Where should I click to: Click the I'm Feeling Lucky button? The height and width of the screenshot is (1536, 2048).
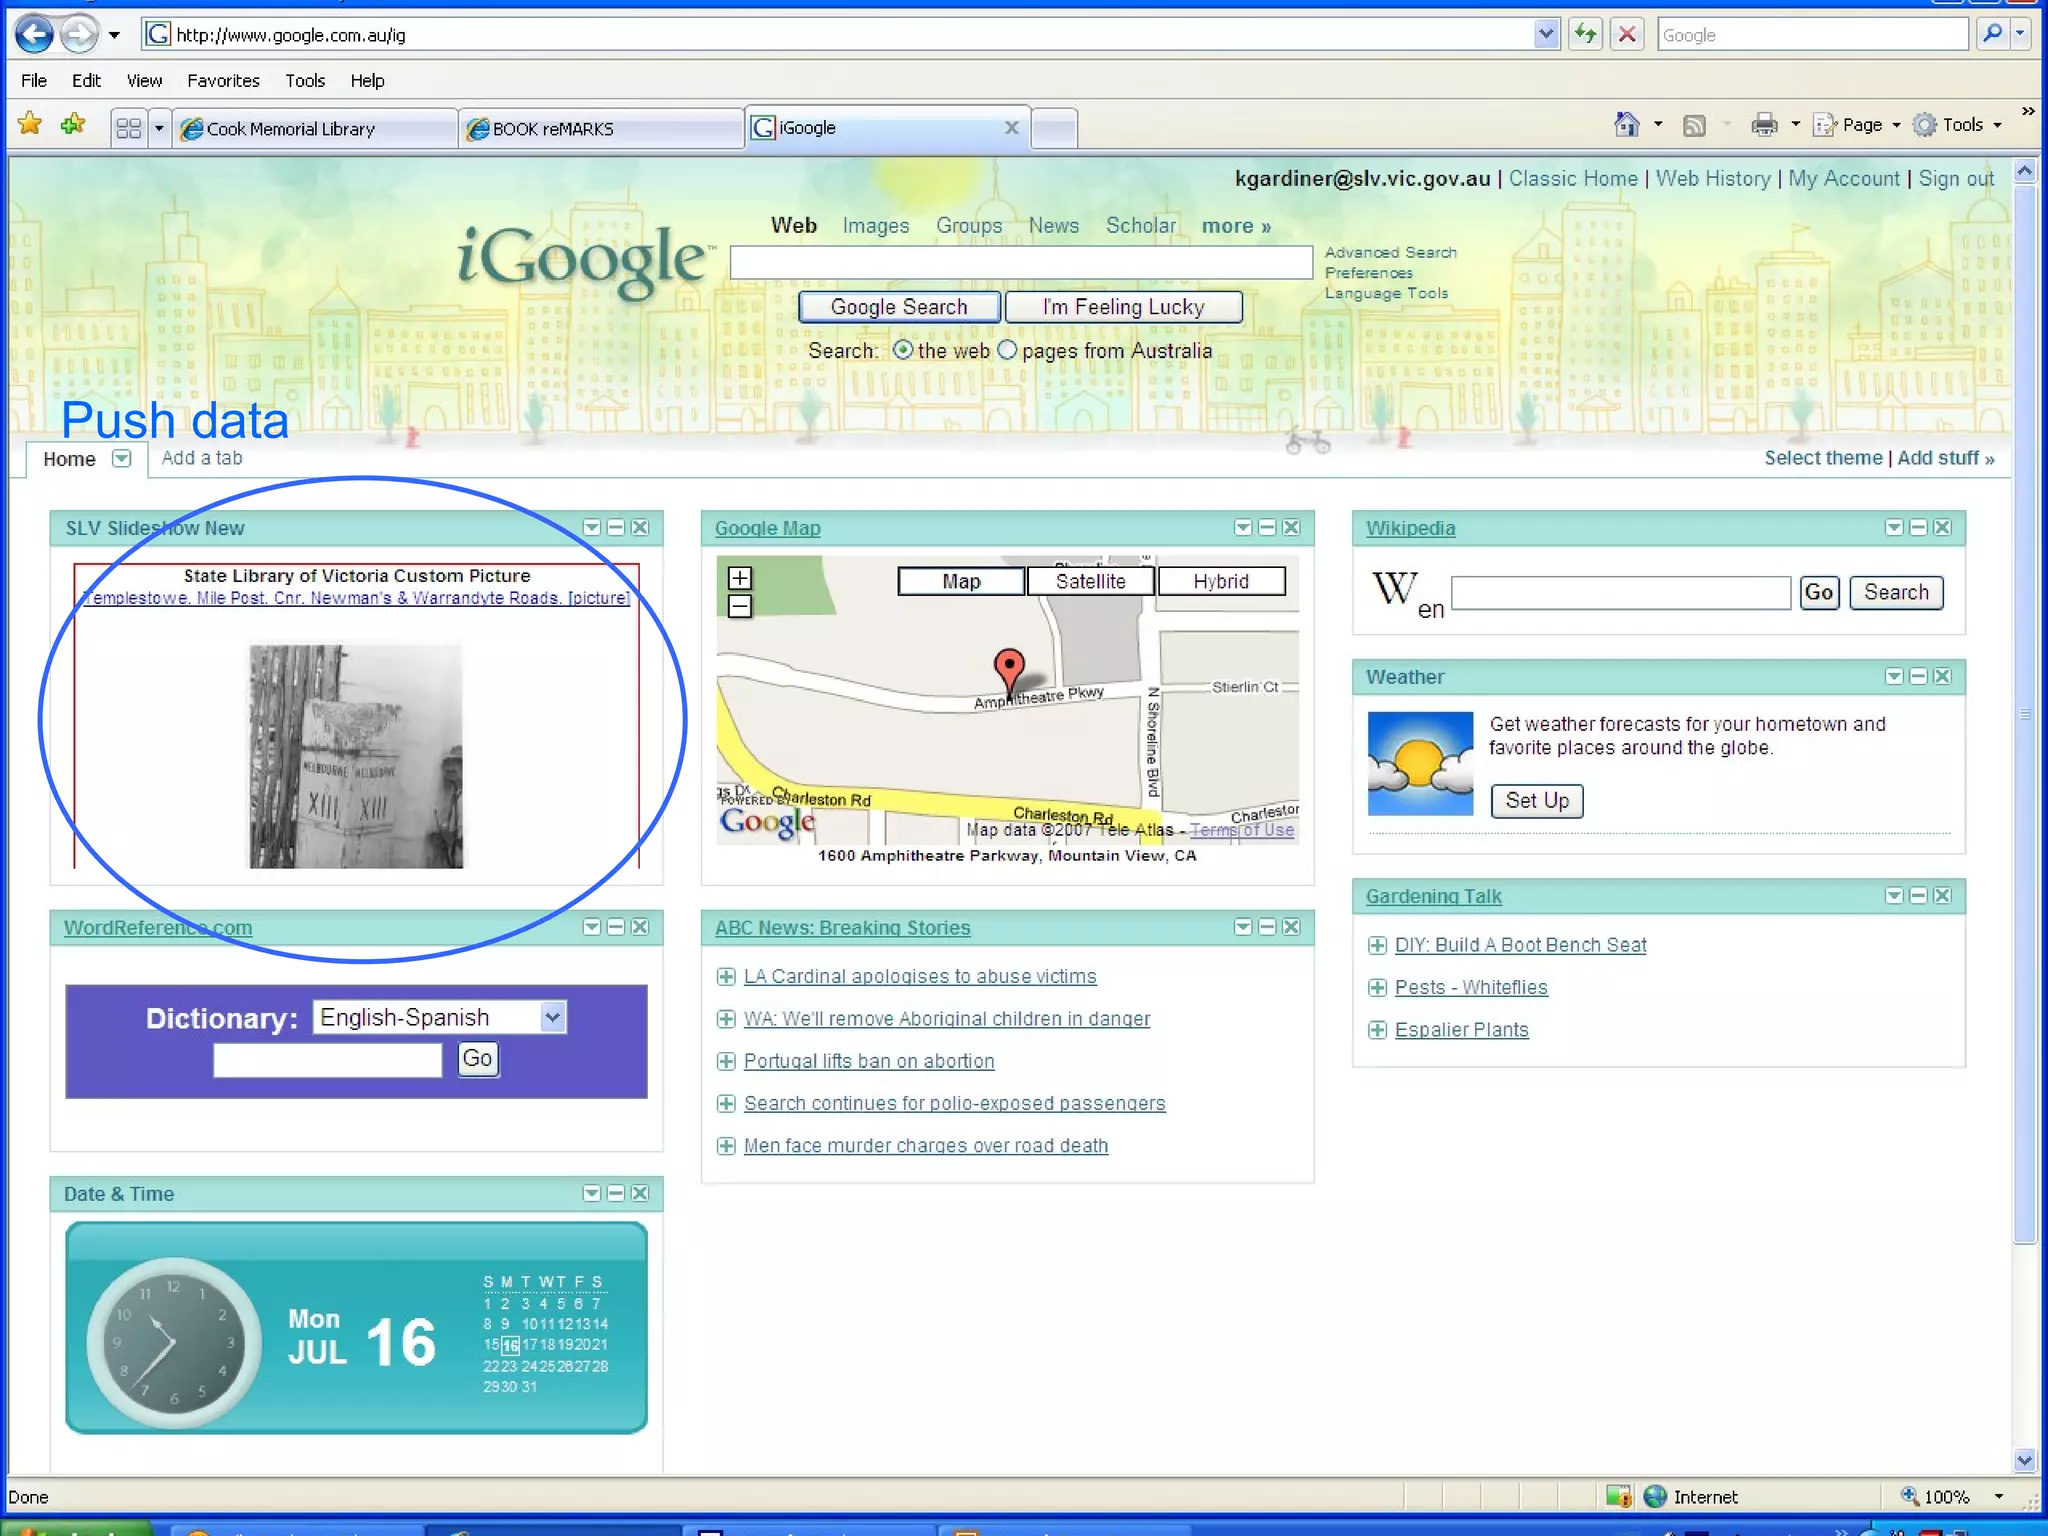[1123, 307]
